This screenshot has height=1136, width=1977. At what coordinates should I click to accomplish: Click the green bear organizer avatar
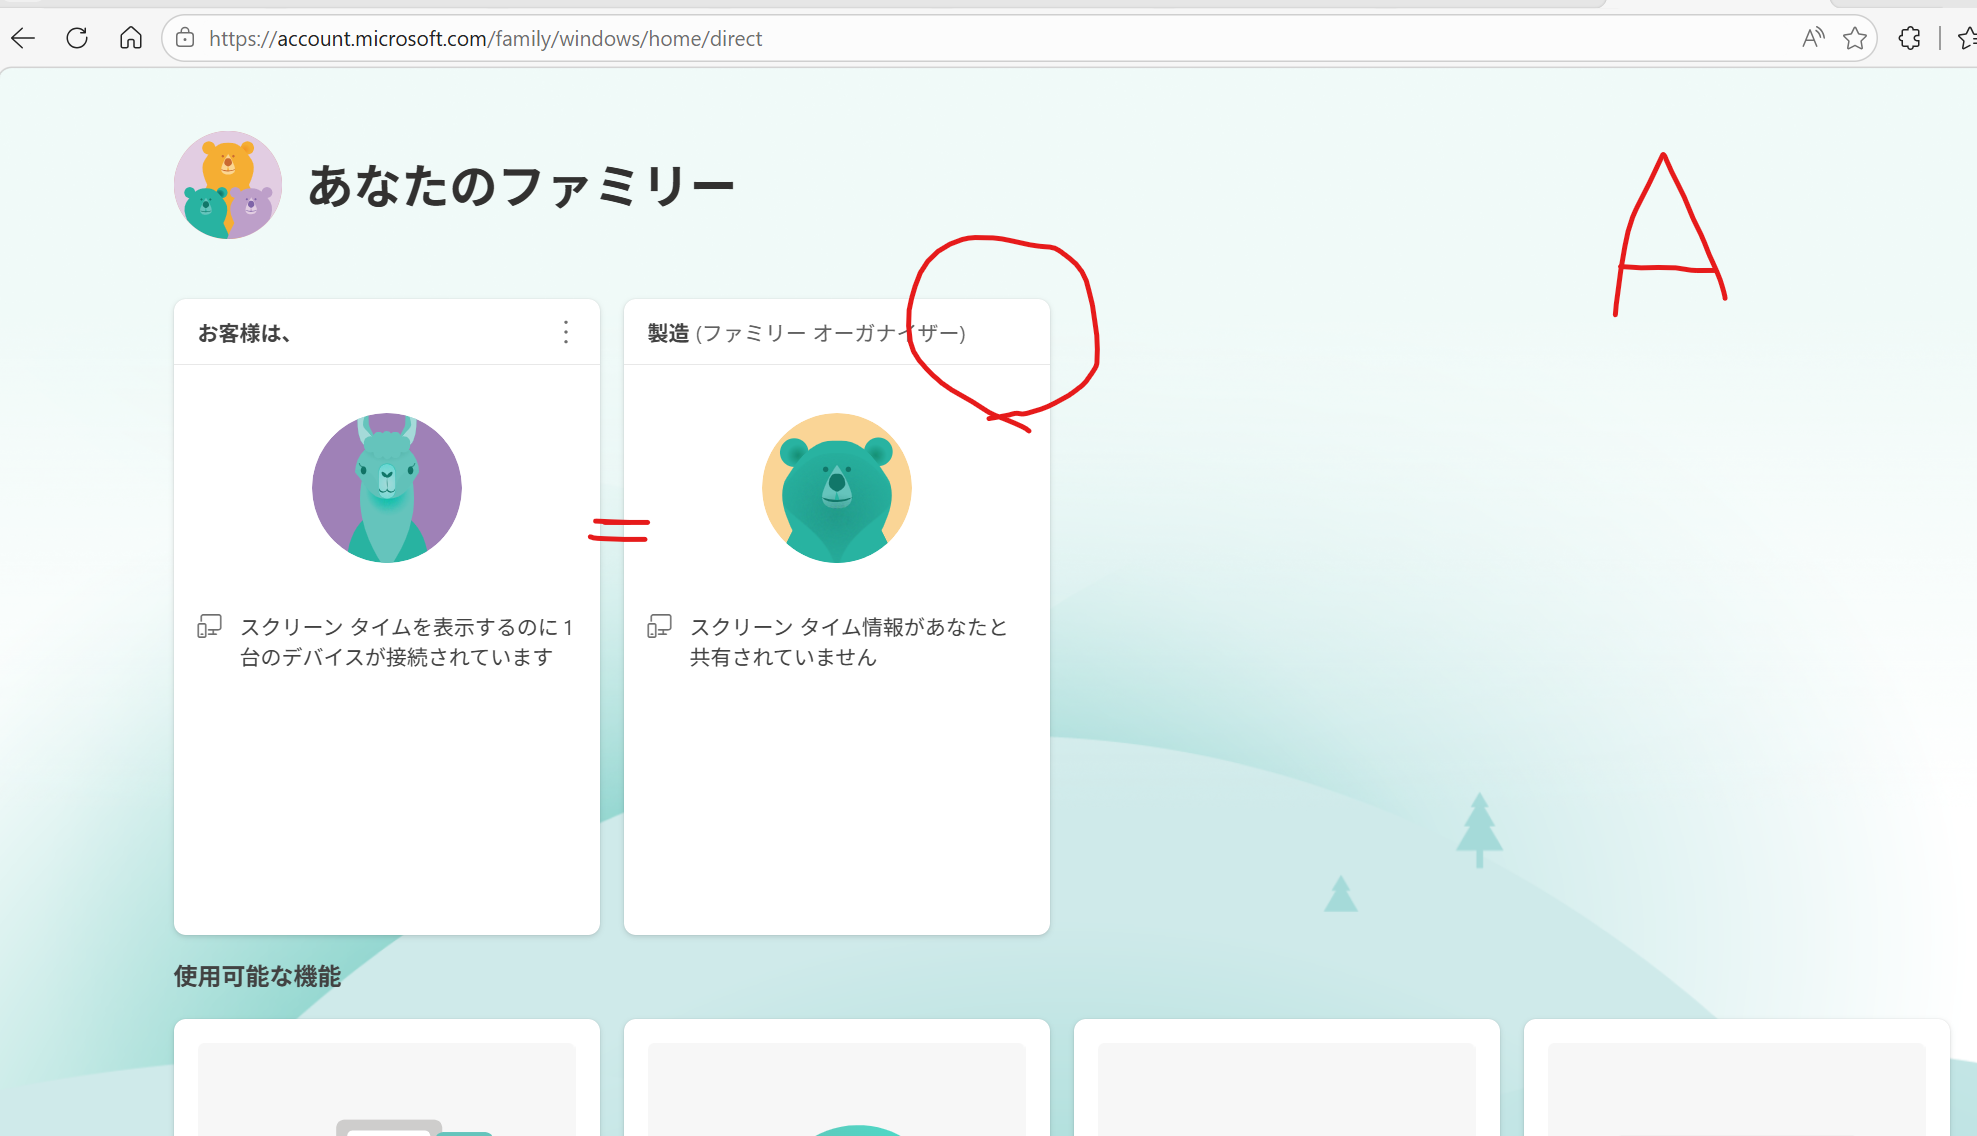[837, 488]
